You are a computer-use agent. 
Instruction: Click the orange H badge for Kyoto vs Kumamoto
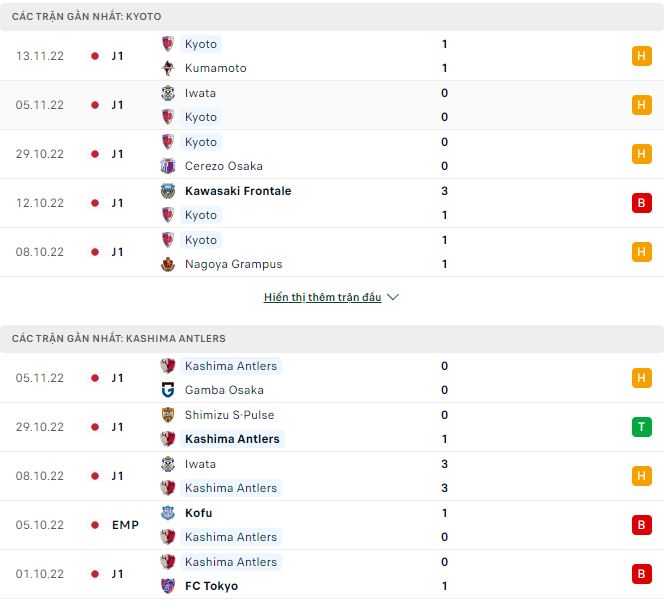[641, 56]
